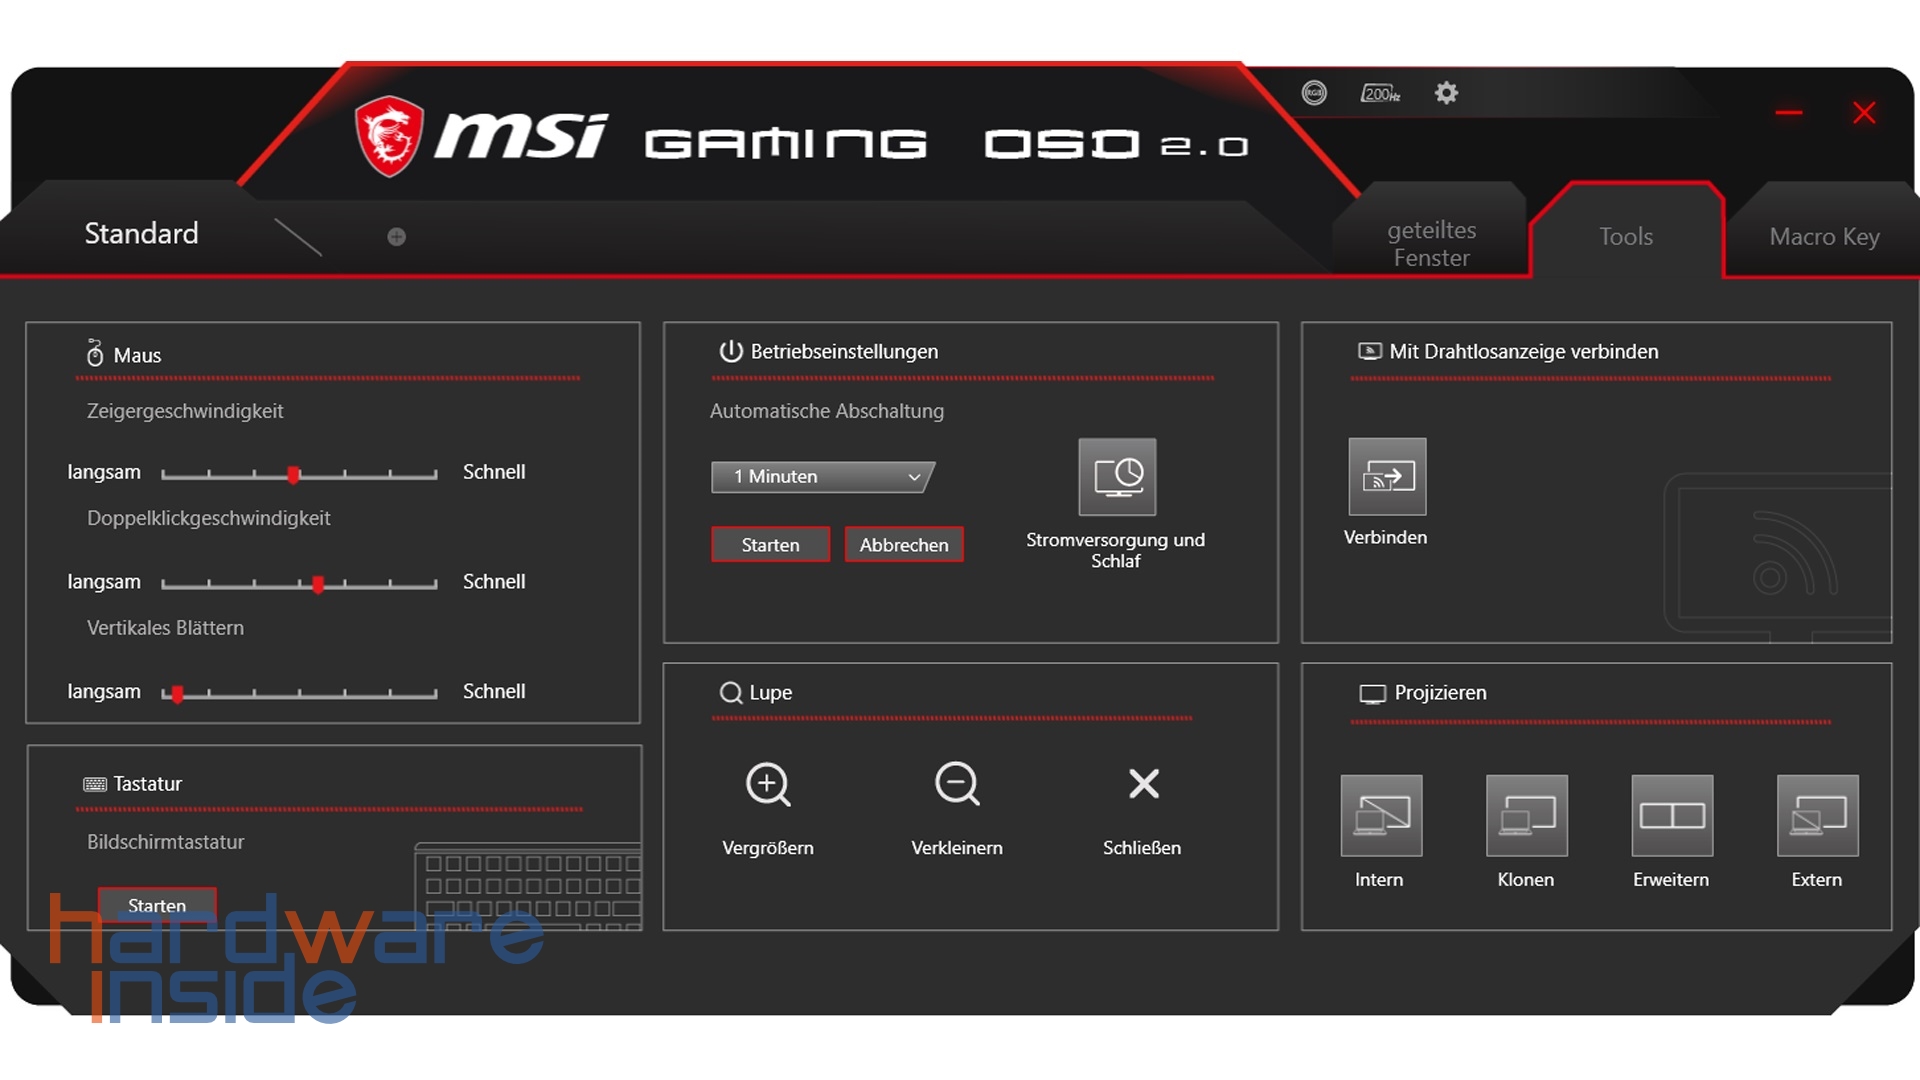
Task: Start the Bildschirmtastatur with Starten button
Action: tap(157, 905)
